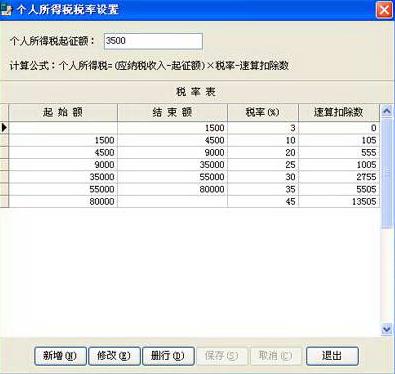Click the vertical scrollbar thumb
The image size is (395, 374).
click(x=387, y=173)
